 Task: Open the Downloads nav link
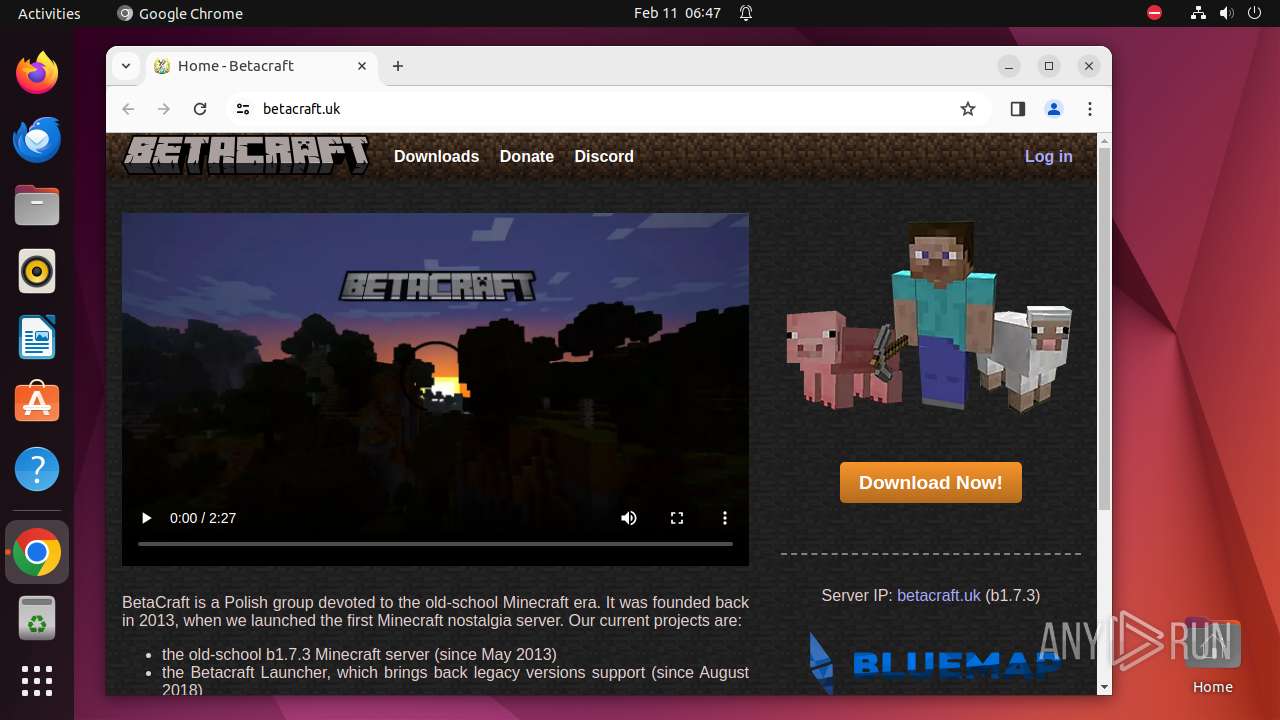pyautogui.click(x=436, y=156)
